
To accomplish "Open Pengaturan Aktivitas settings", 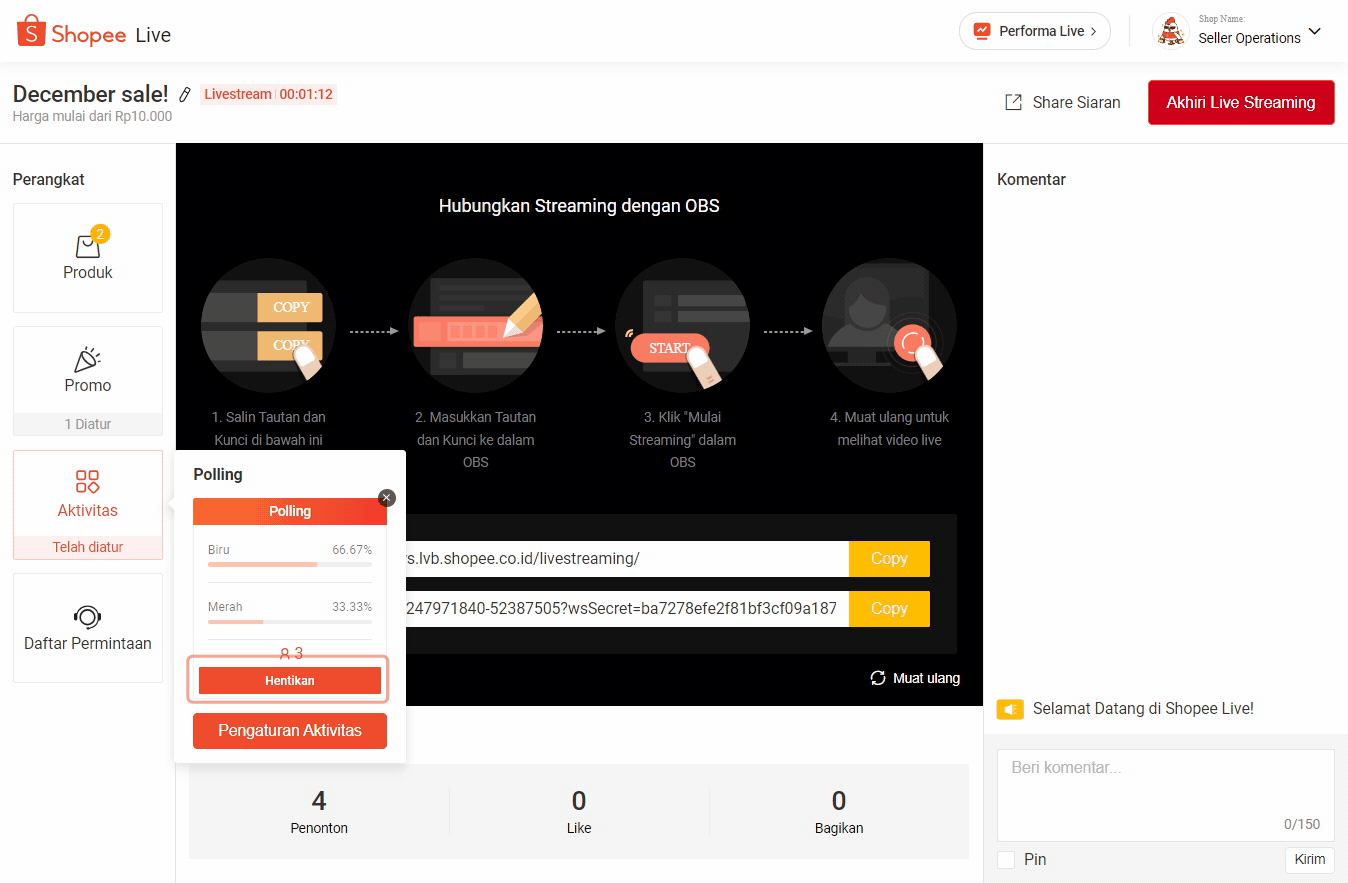I will [x=289, y=730].
